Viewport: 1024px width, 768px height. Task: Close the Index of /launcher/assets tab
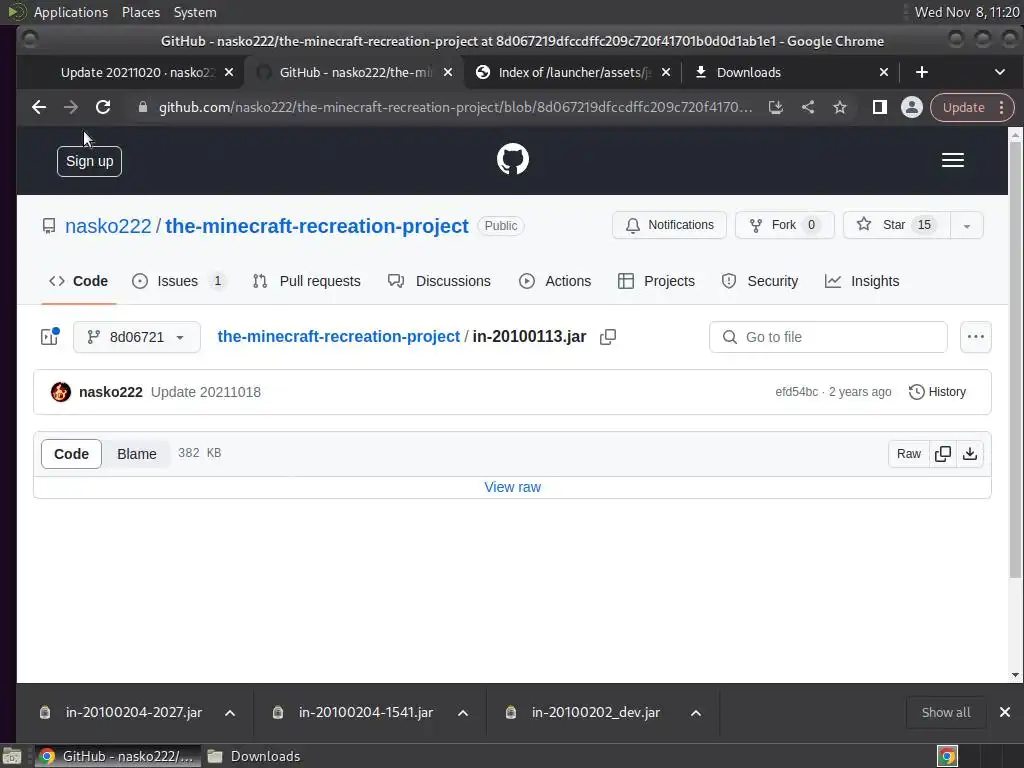(x=665, y=72)
